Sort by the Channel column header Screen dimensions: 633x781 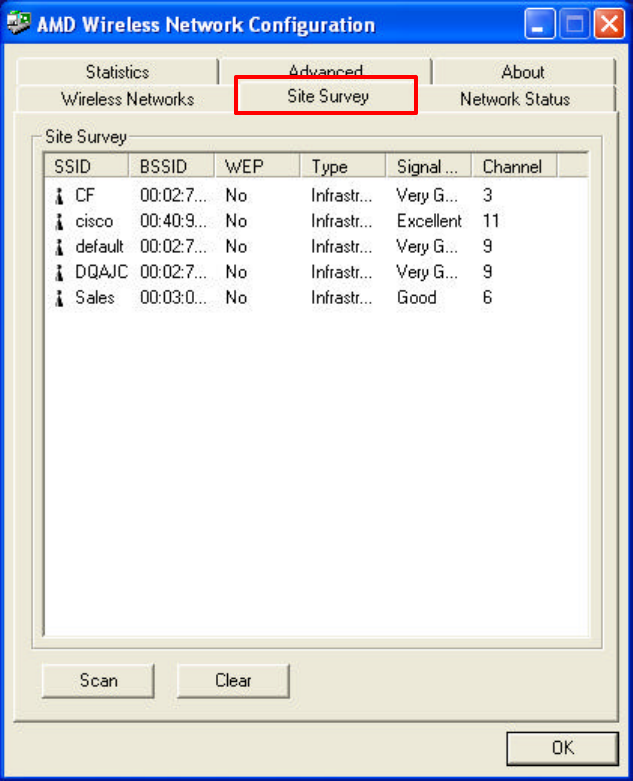click(x=514, y=166)
